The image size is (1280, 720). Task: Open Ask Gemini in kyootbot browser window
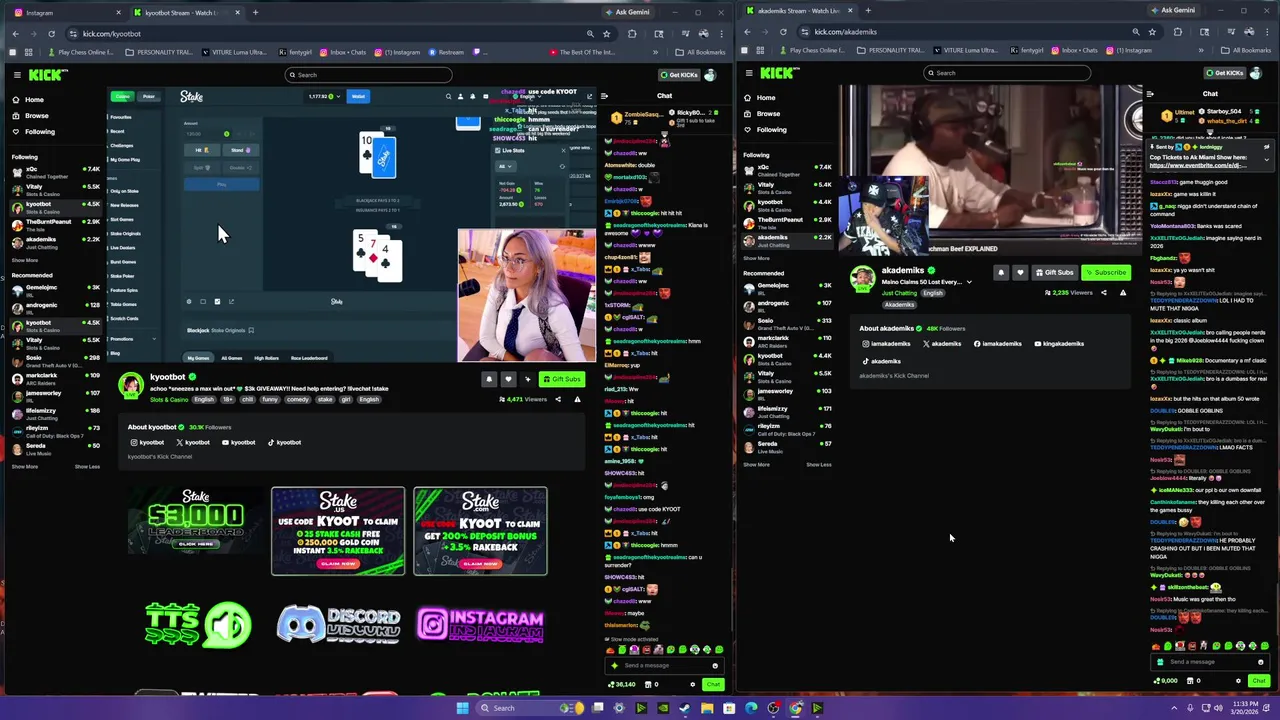pos(626,12)
